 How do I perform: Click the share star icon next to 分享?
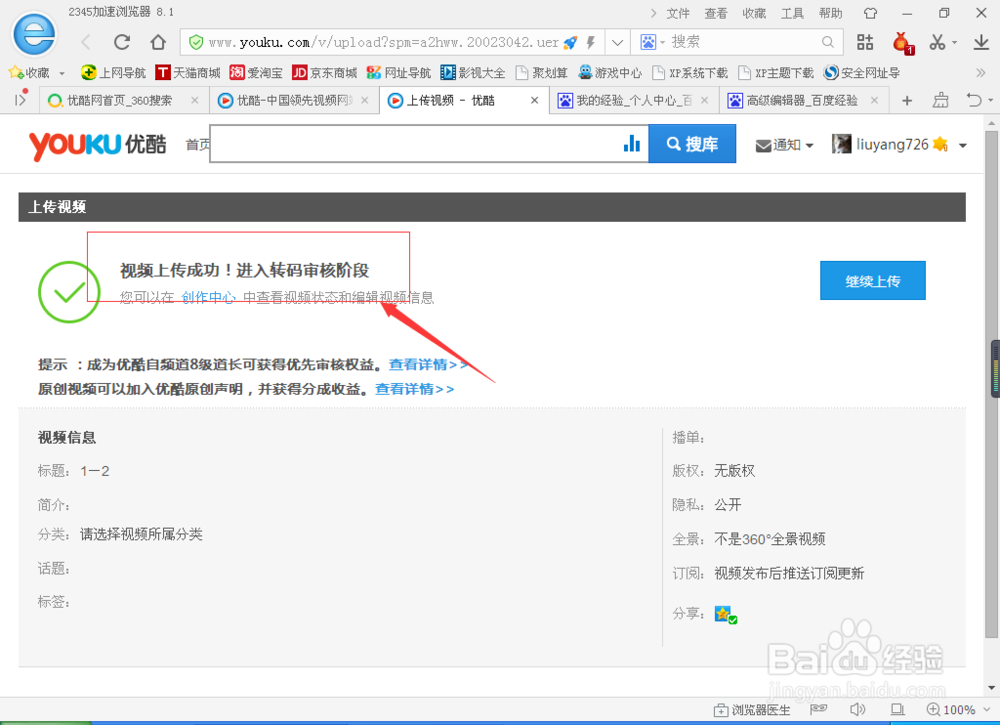(725, 614)
